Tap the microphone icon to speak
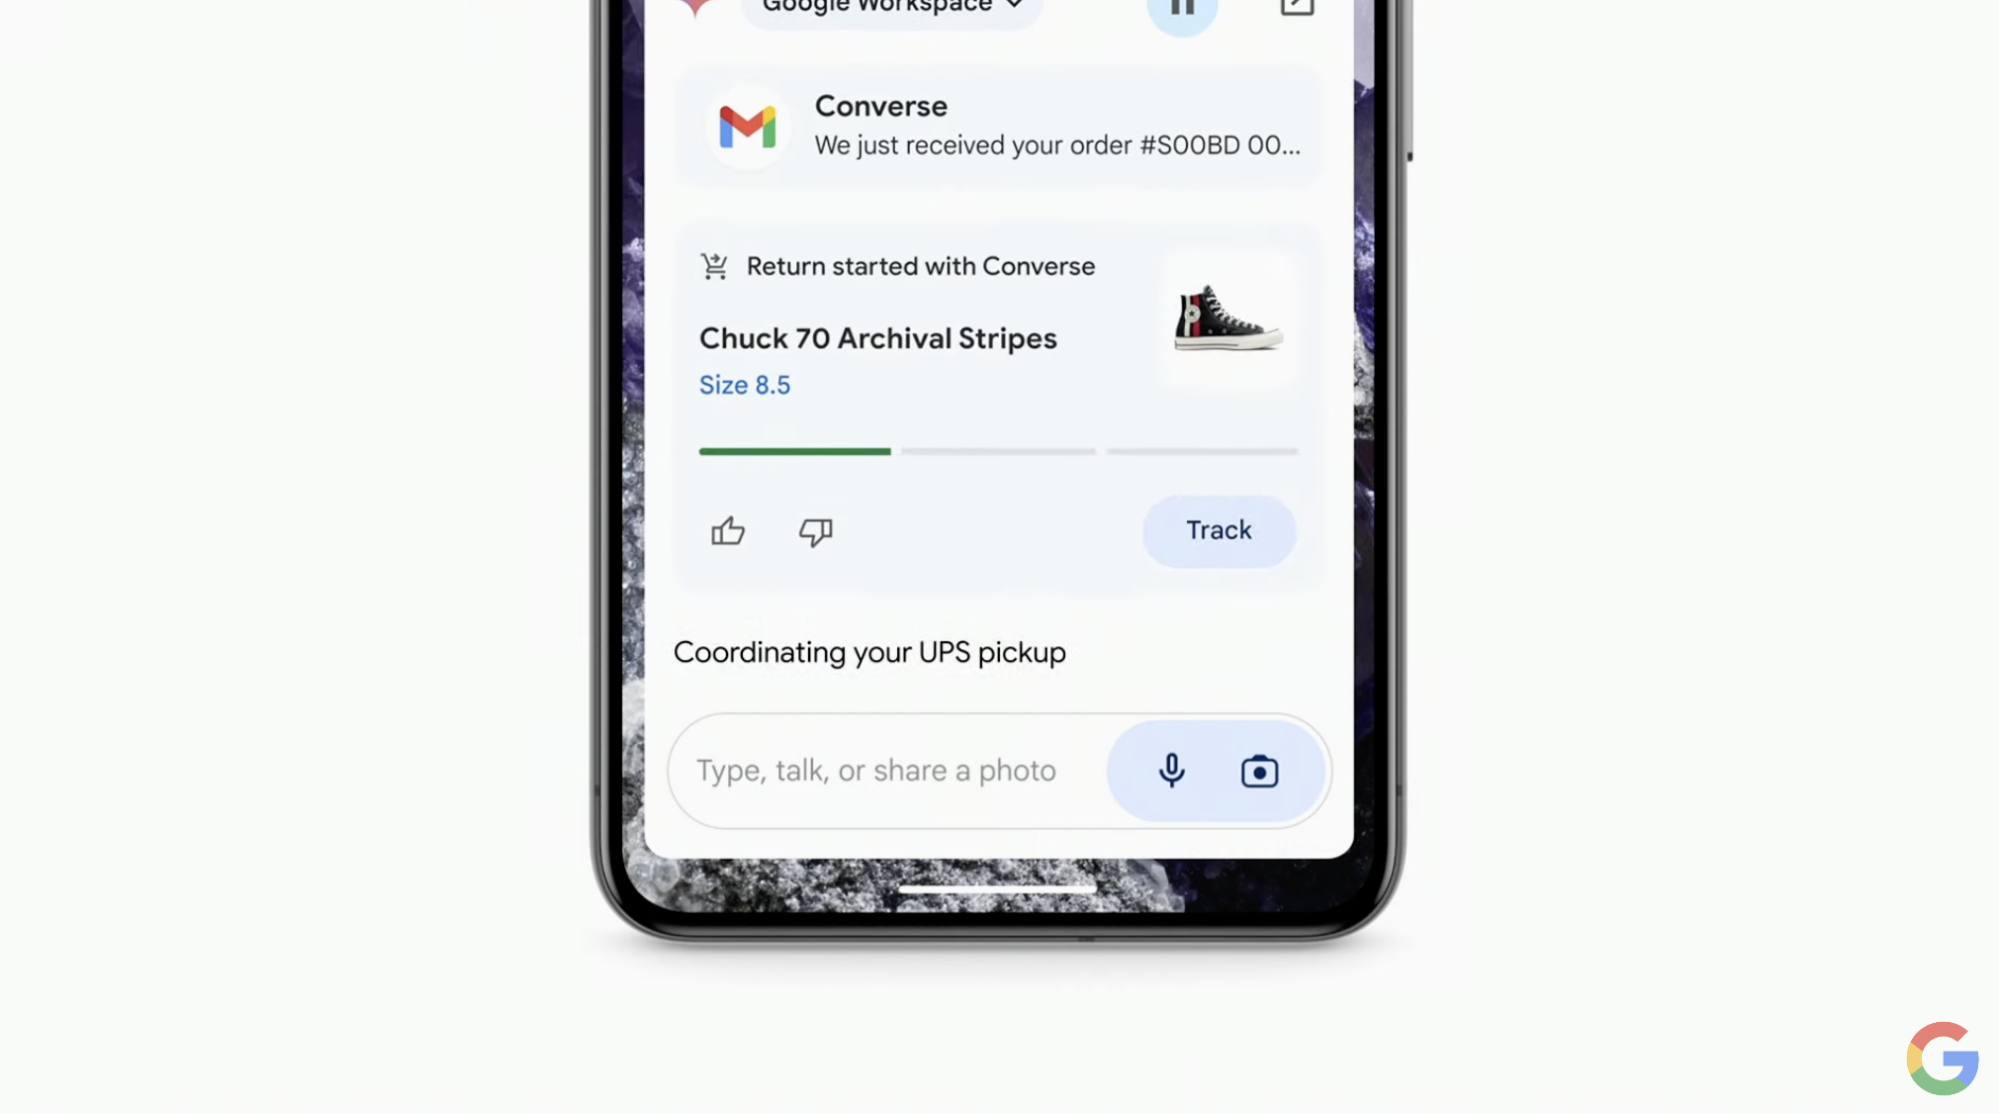The image size is (1999, 1114). tap(1172, 771)
